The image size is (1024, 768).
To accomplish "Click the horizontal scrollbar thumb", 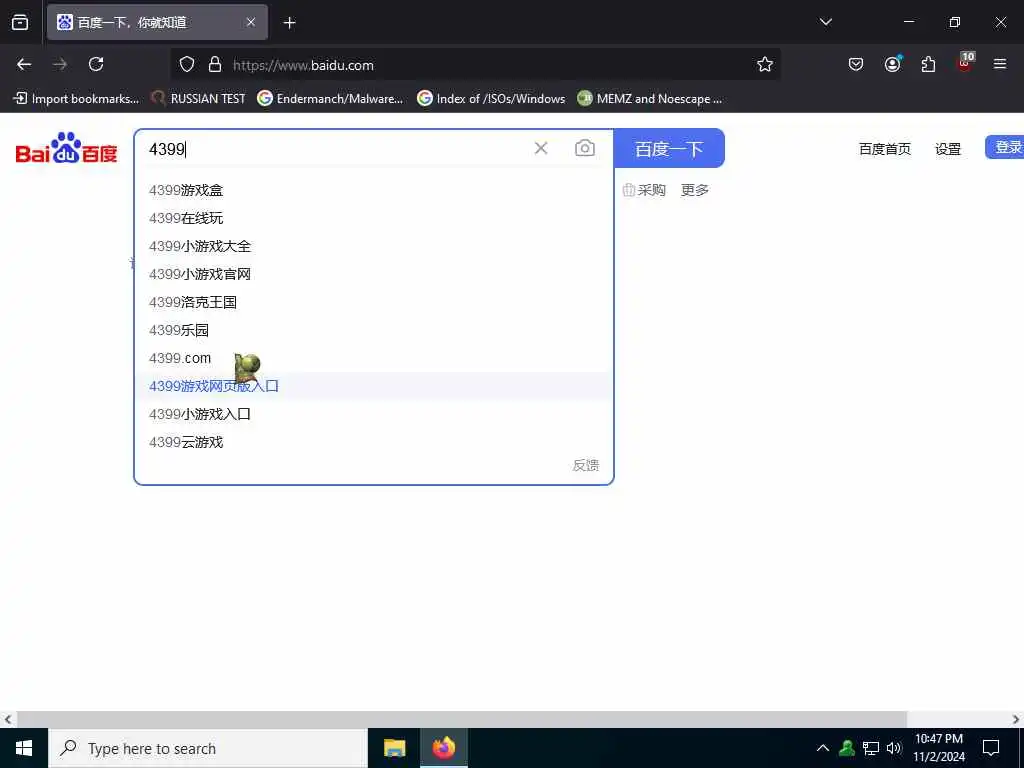I will [x=462, y=719].
